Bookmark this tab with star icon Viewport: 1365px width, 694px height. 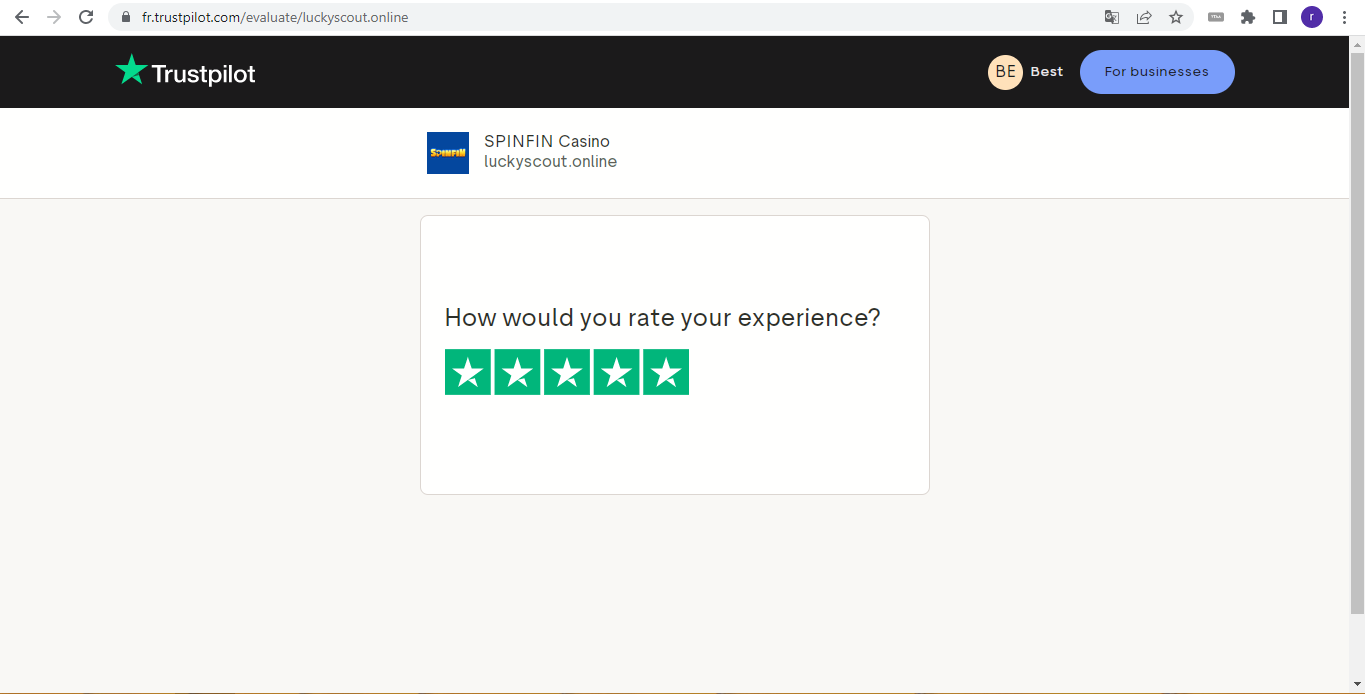(x=1176, y=17)
